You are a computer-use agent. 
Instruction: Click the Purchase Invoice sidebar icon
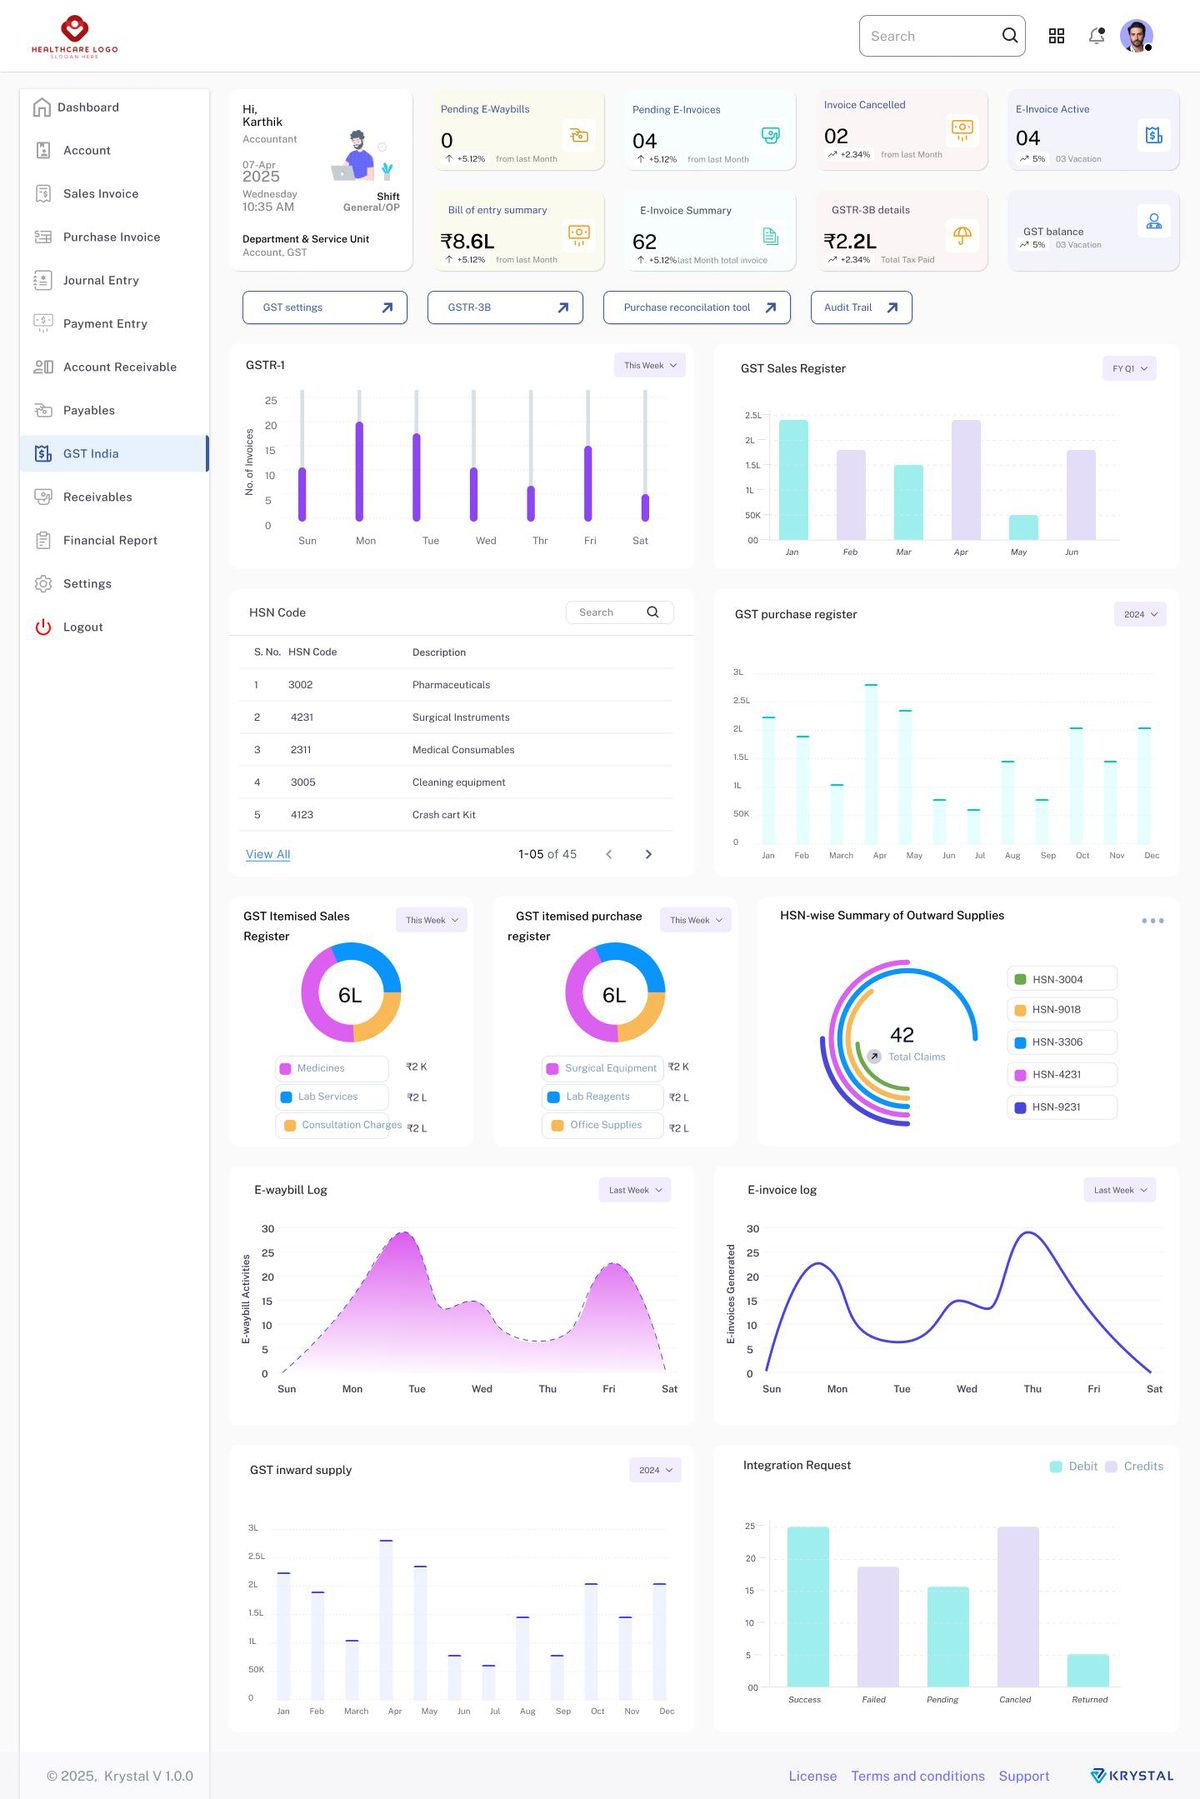coord(43,237)
